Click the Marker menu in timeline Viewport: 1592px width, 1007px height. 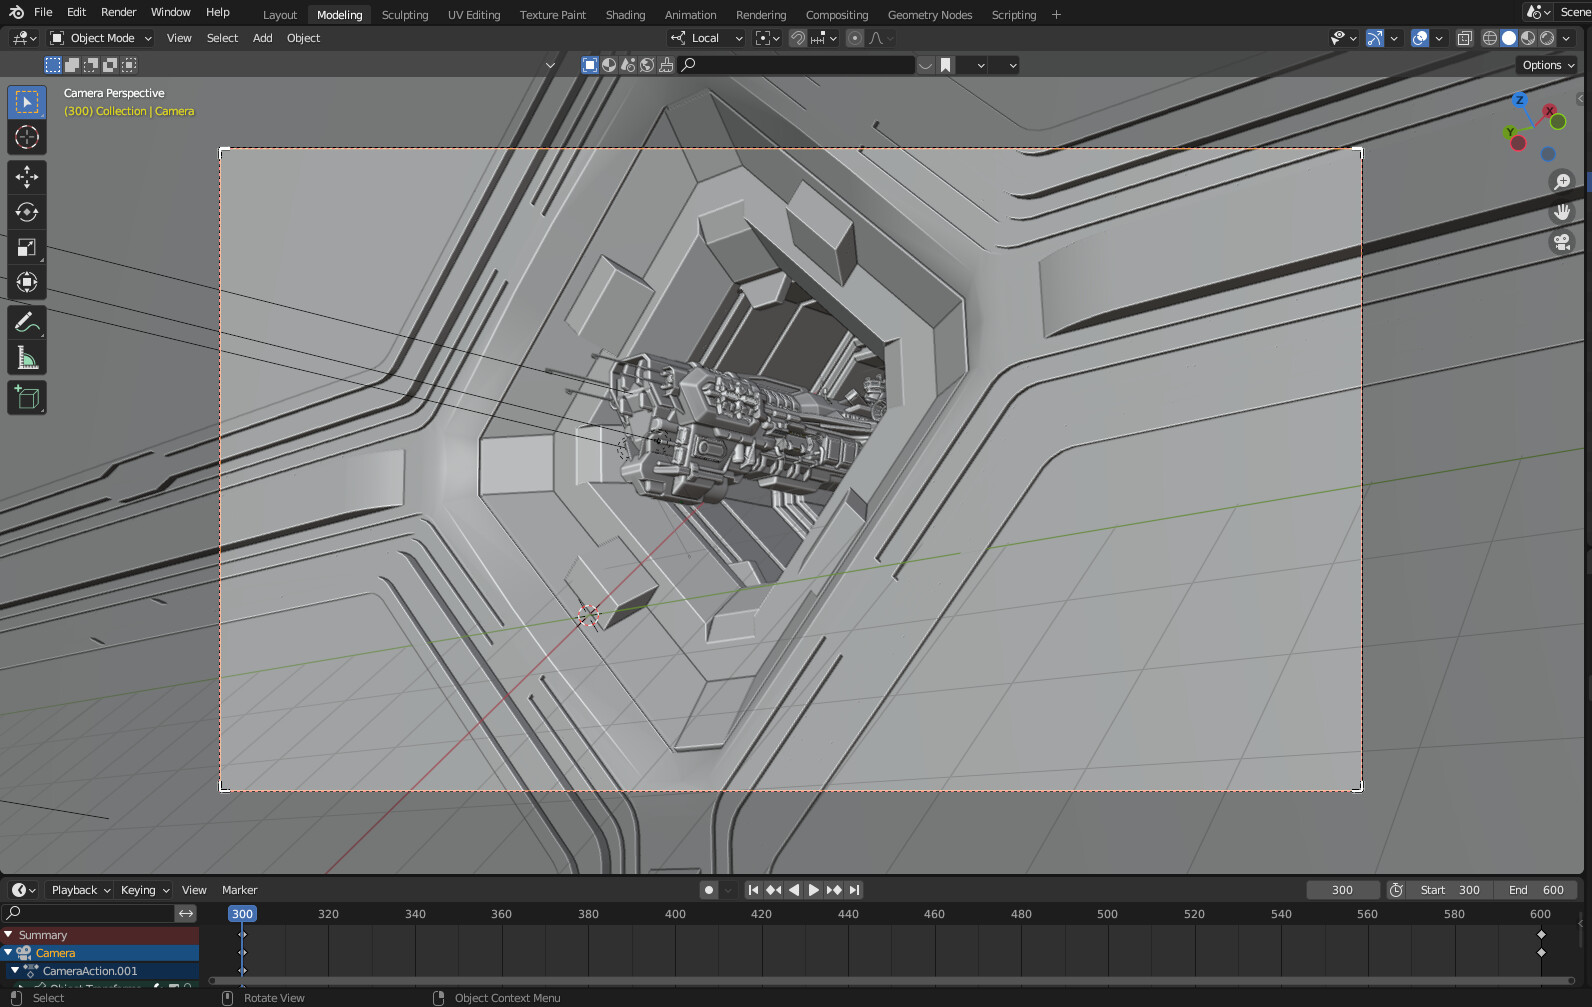coord(239,890)
